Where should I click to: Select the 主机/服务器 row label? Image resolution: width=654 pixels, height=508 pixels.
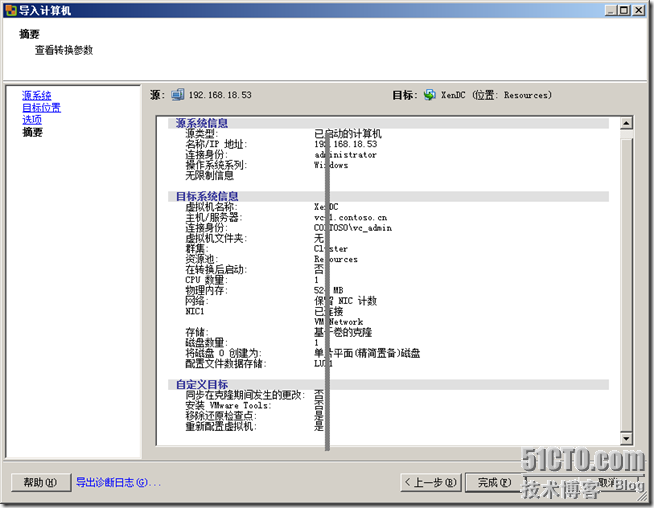pos(214,217)
